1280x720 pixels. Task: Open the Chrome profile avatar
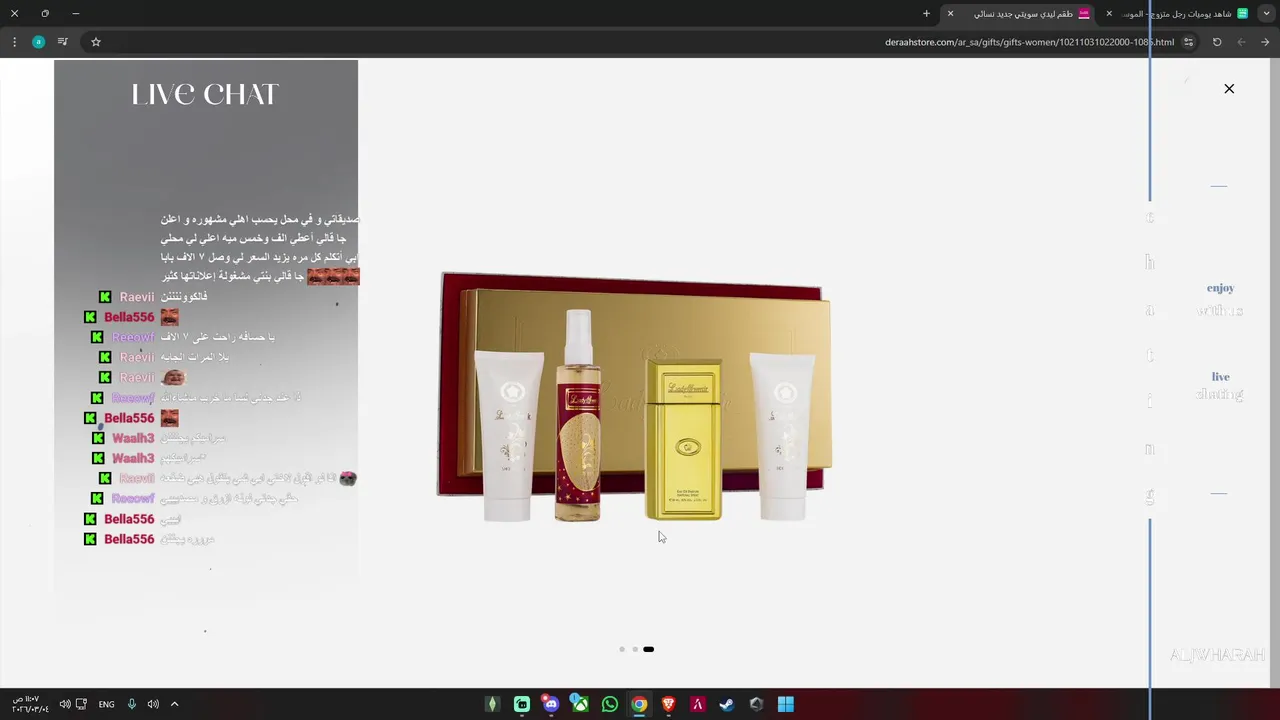tap(38, 42)
